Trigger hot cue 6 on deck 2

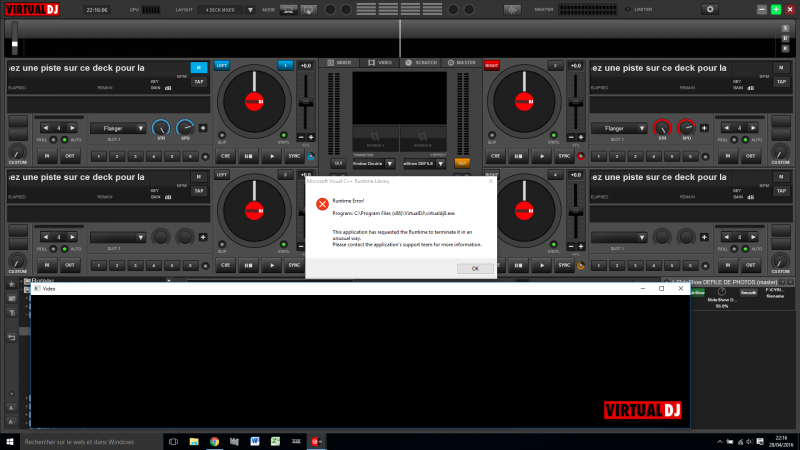click(x=690, y=157)
